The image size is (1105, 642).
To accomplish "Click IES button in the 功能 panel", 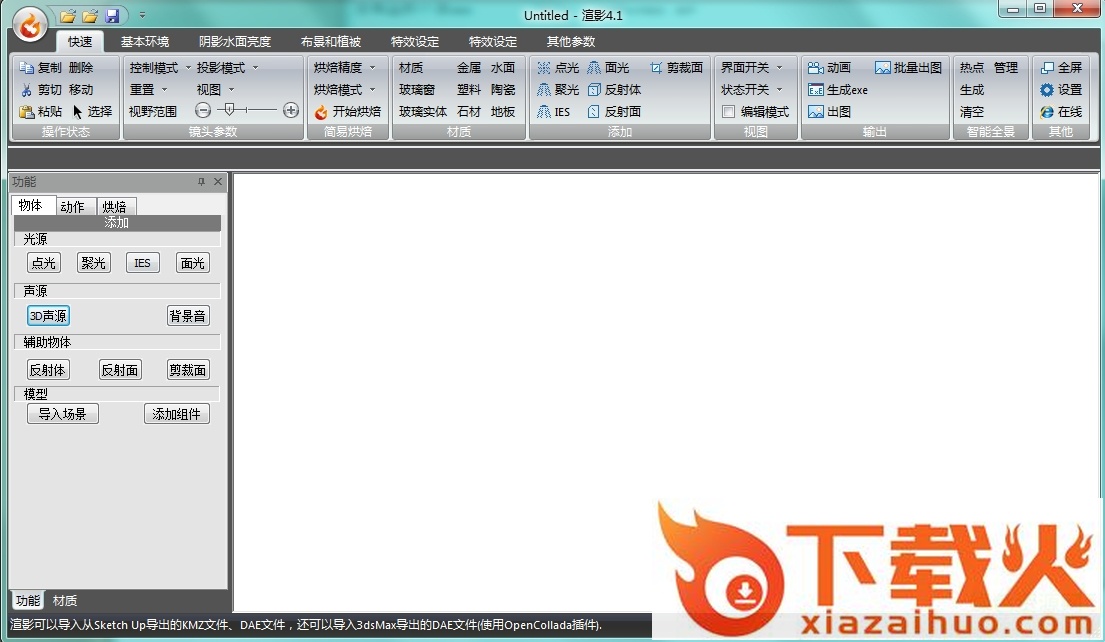I will point(142,263).
